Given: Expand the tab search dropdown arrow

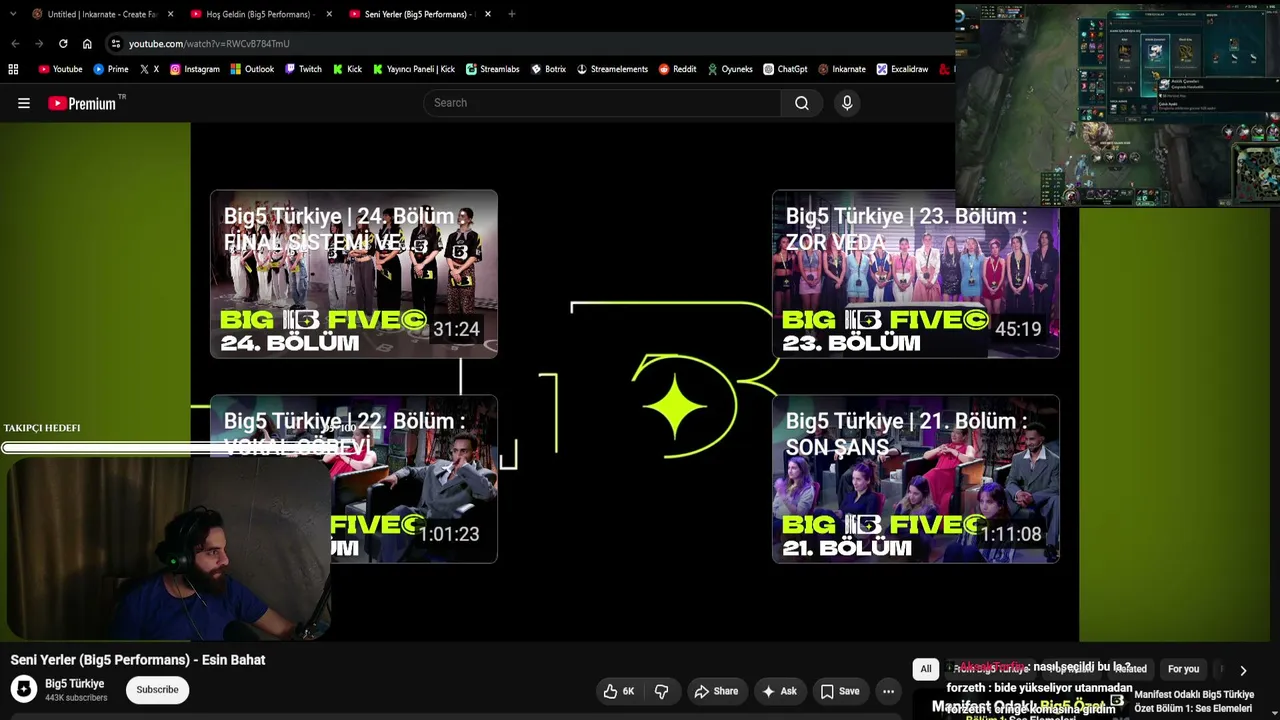Looking at the screenshot, I should [13, 14].
